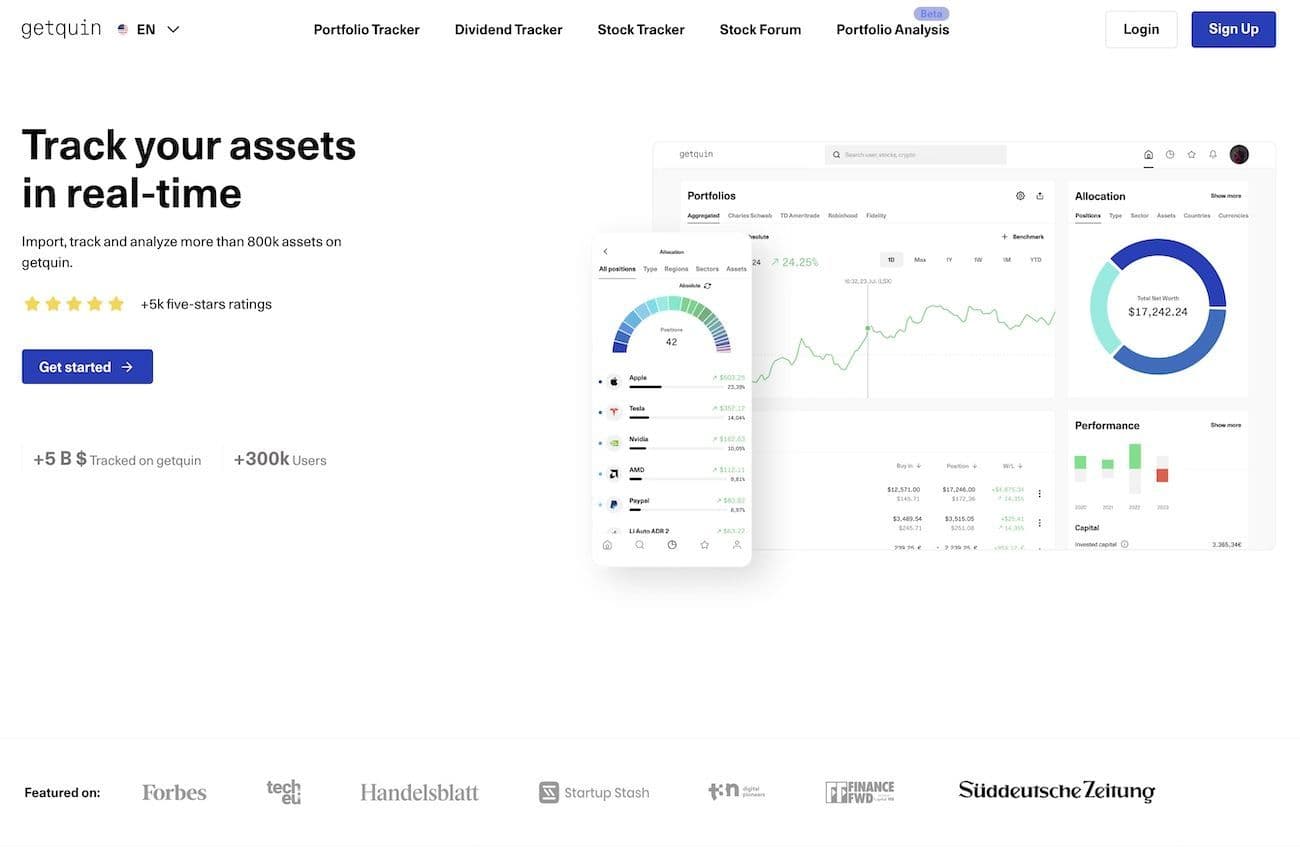The image size is (1300, 860).
Task: Click the pie chart icon in the phone bottom bar
Action: [x=672, y=545]
